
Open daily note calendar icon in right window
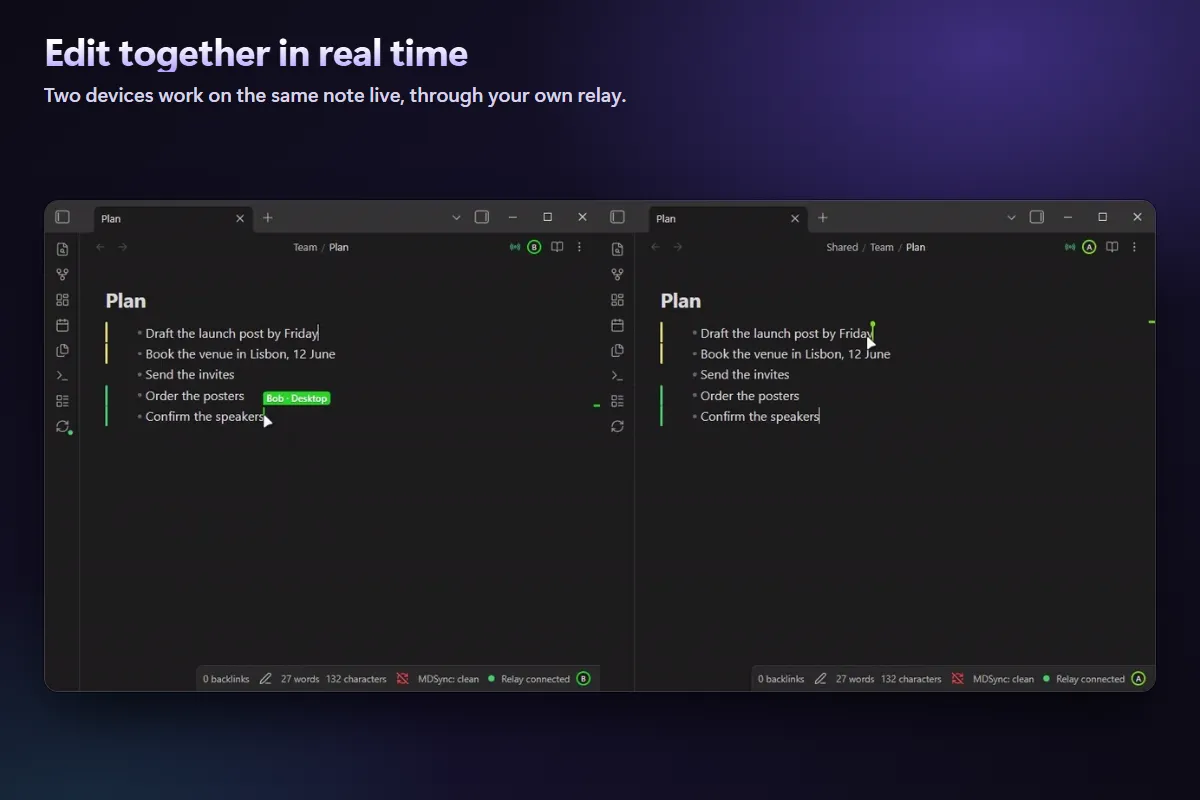pos(617,325)
